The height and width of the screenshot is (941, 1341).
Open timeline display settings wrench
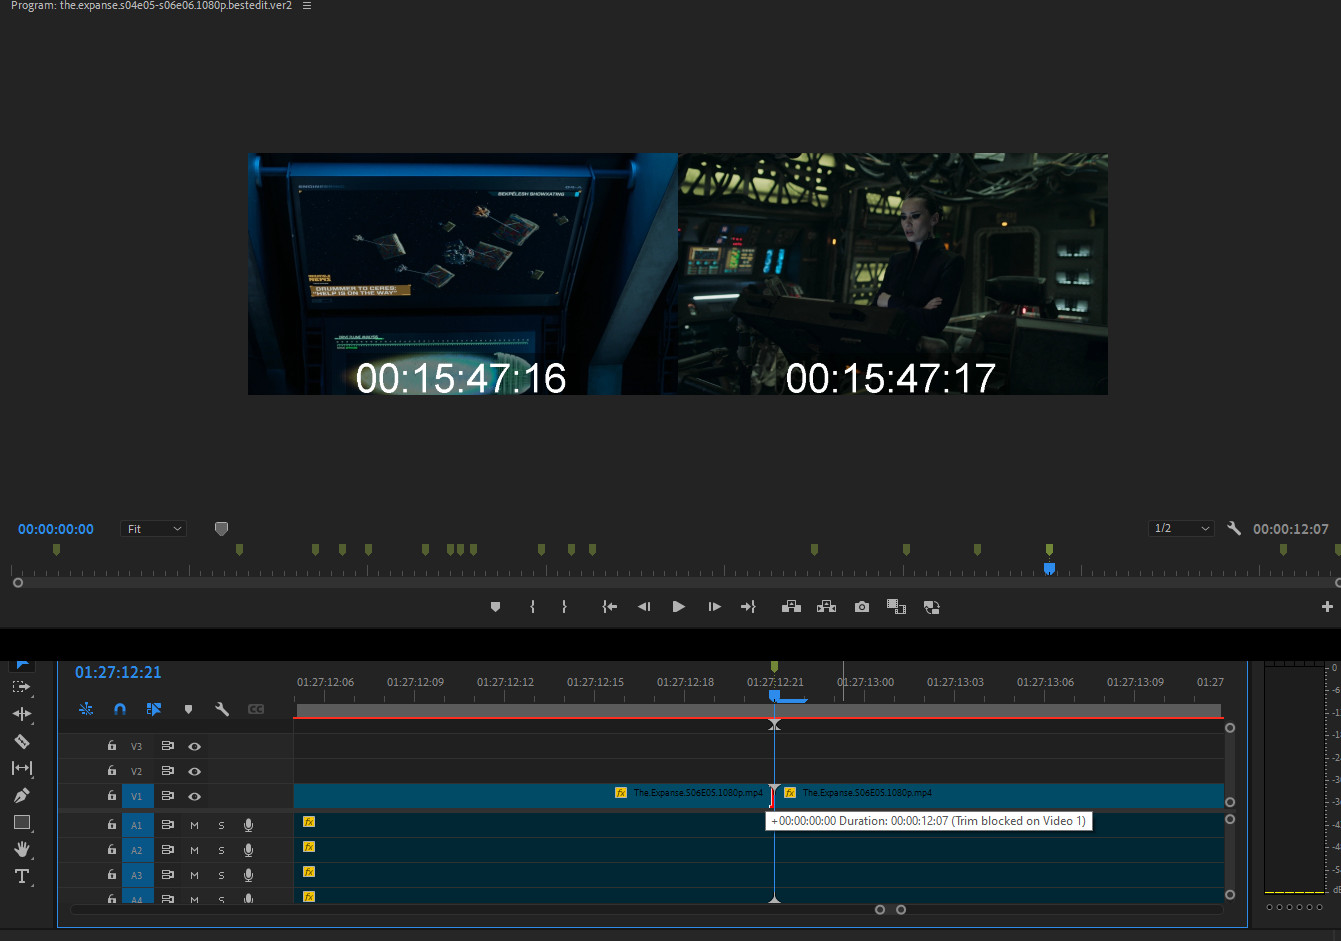(x=222, y=709)
